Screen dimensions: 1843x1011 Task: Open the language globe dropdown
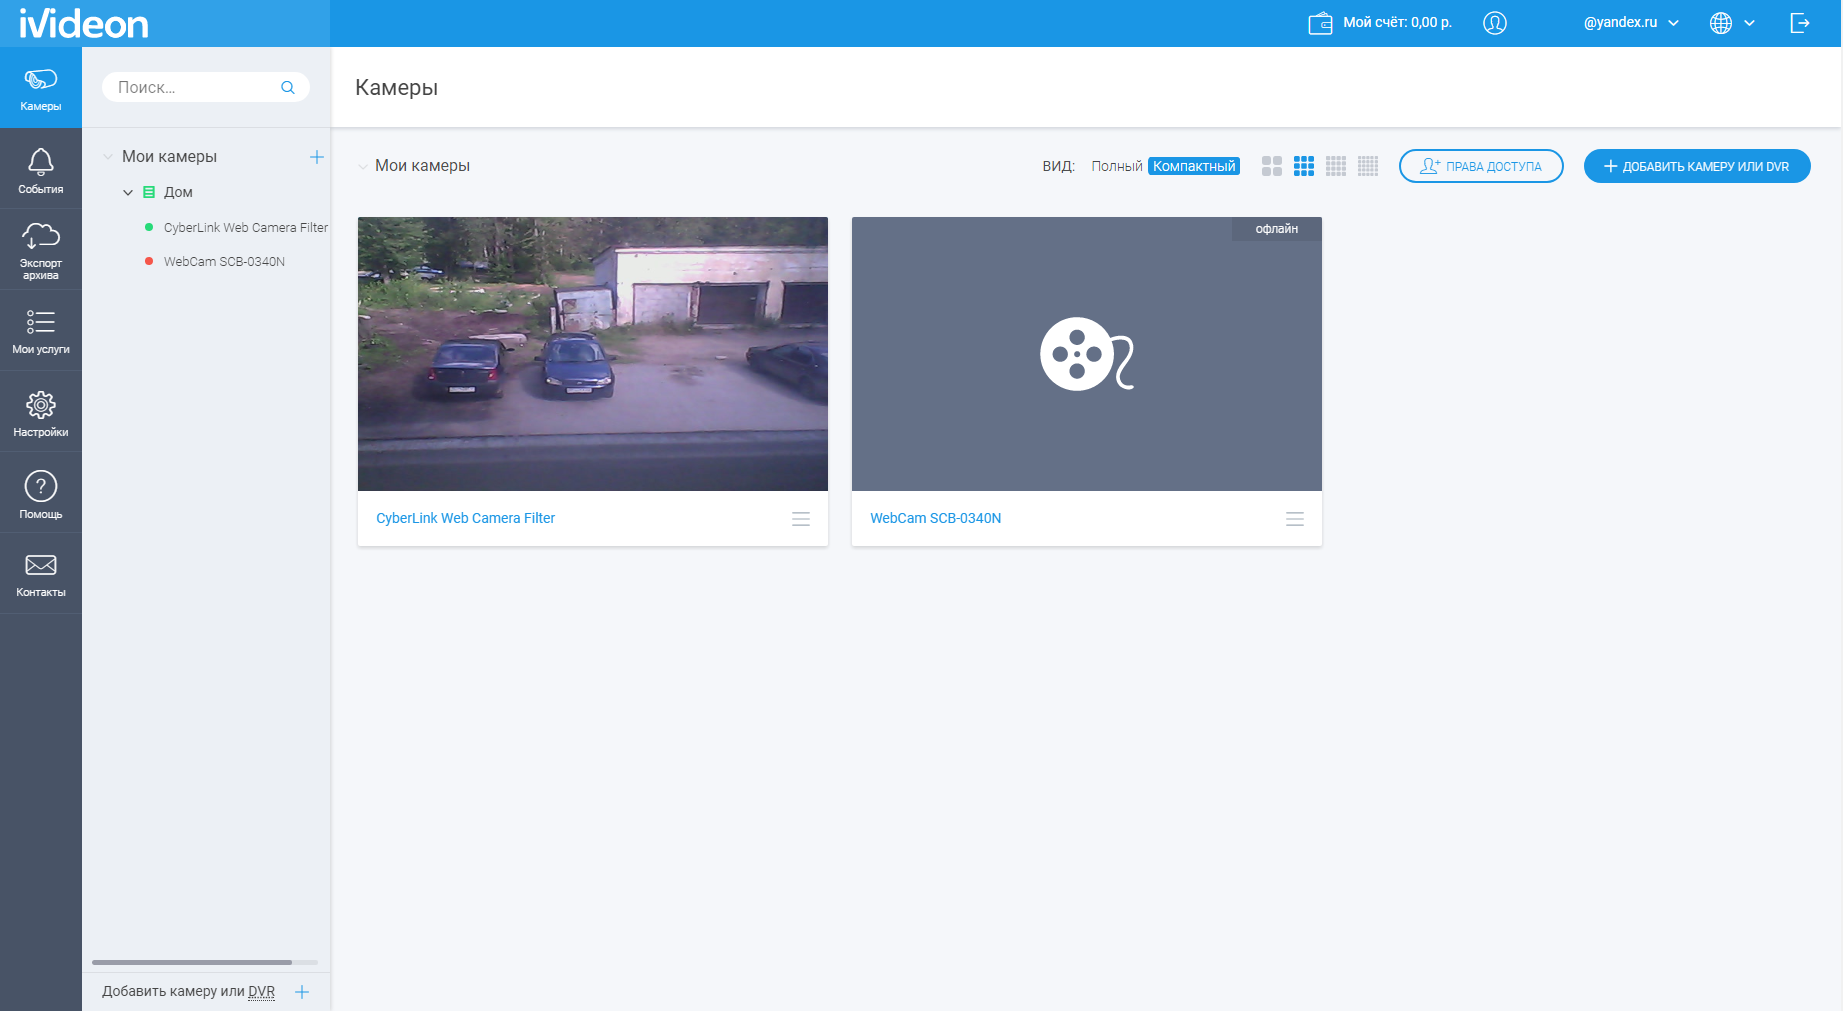pyautogui.click(x=1732, y=23)
